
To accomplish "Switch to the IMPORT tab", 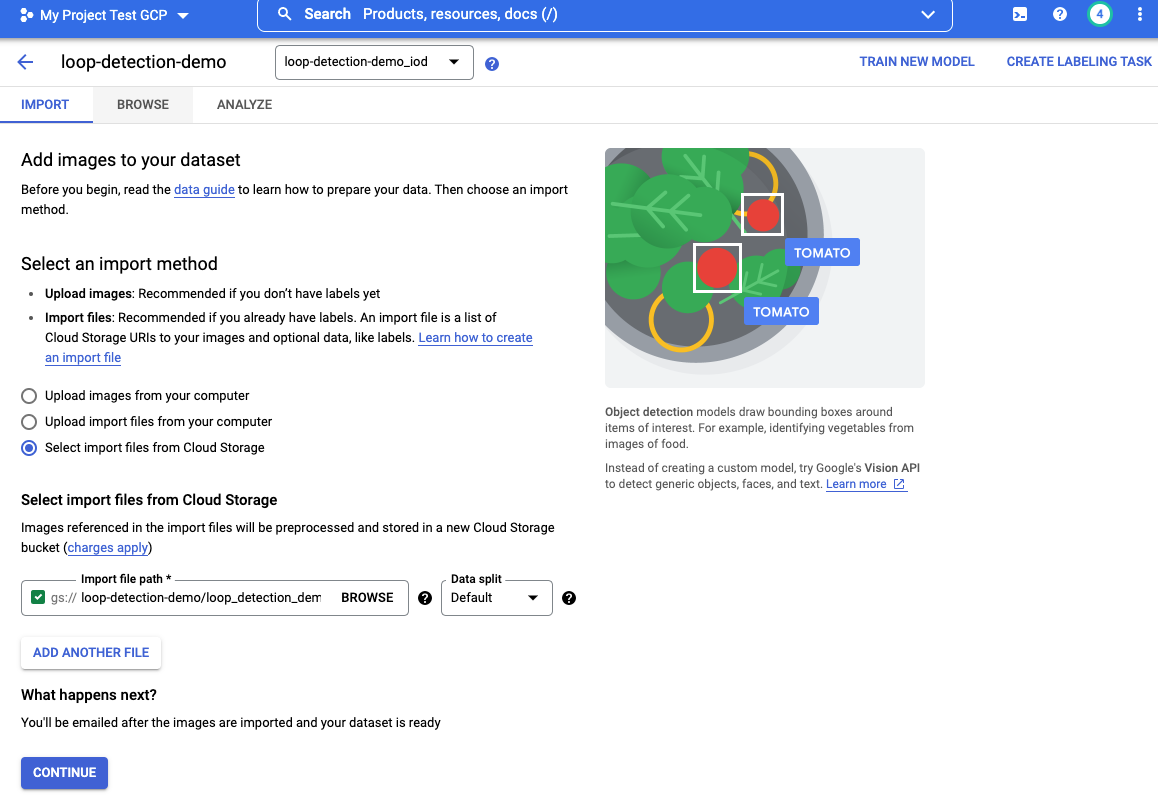I will point(45,105).
